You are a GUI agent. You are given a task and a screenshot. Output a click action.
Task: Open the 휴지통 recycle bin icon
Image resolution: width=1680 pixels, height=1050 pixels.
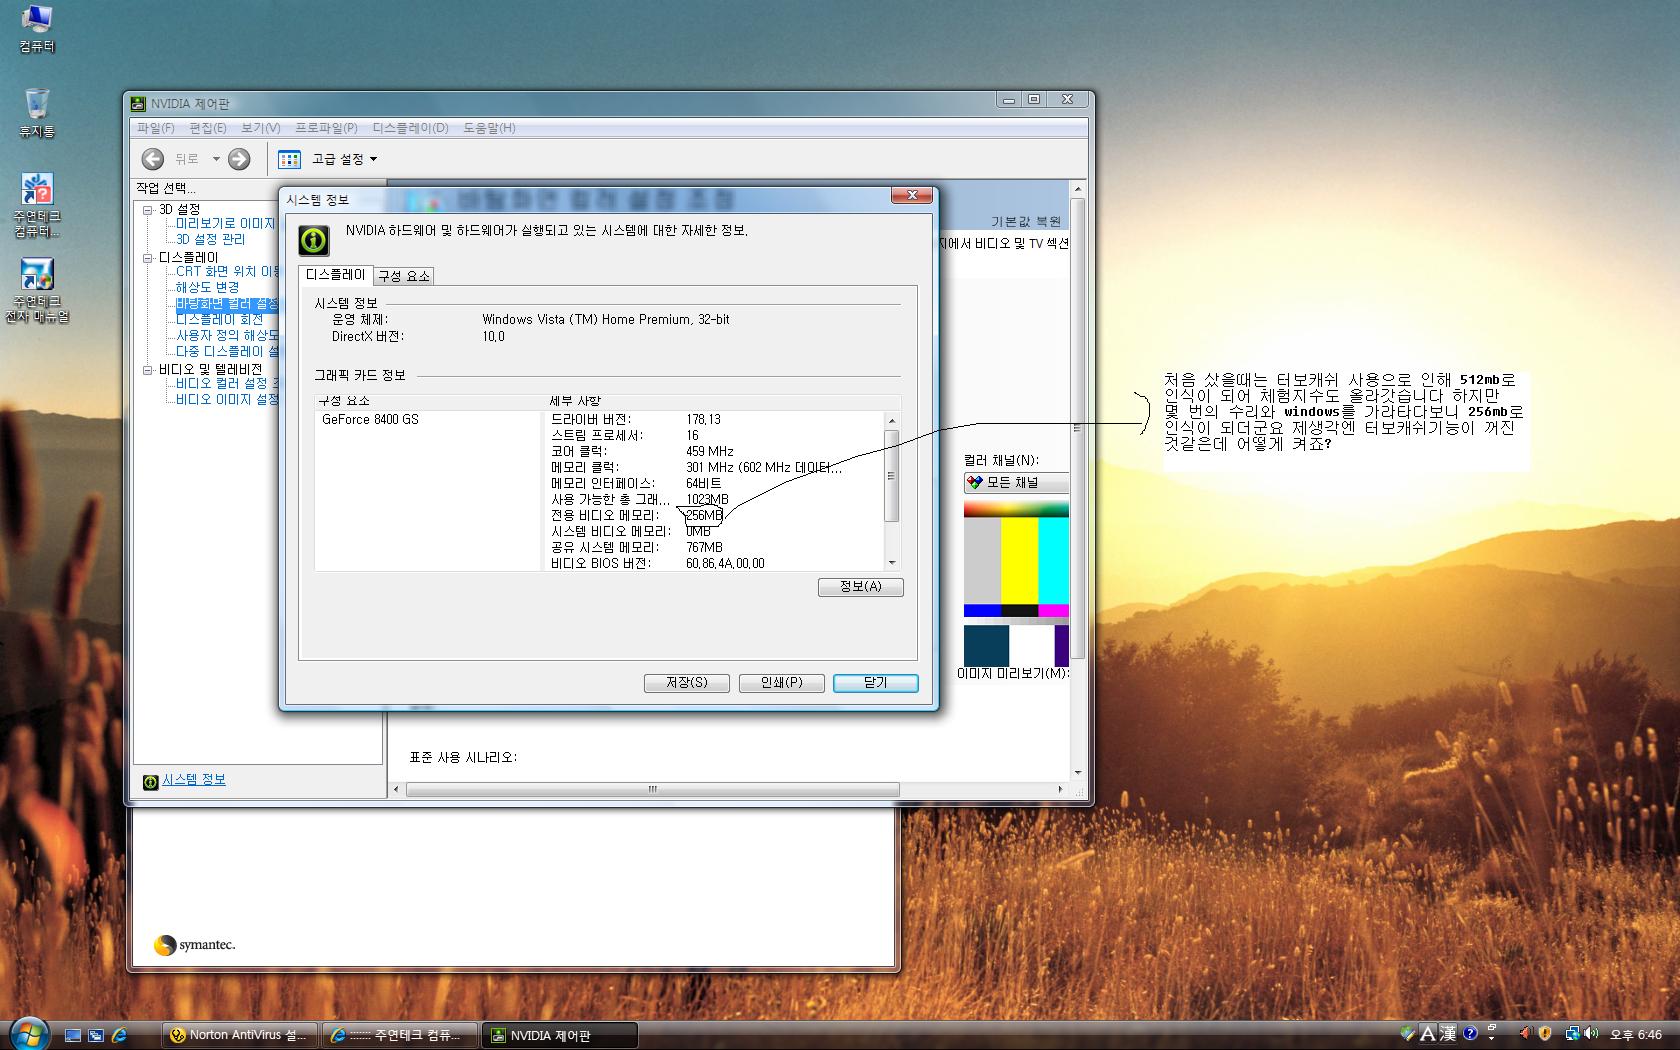tap(36, 112)
